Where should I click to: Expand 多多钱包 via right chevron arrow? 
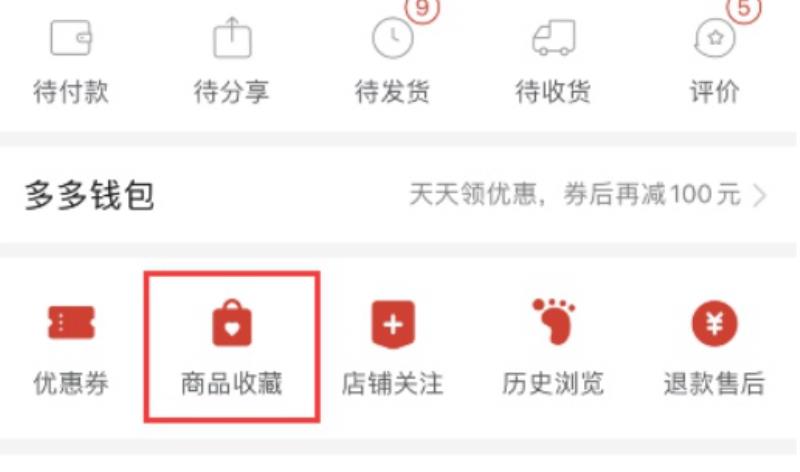[760, 195]
